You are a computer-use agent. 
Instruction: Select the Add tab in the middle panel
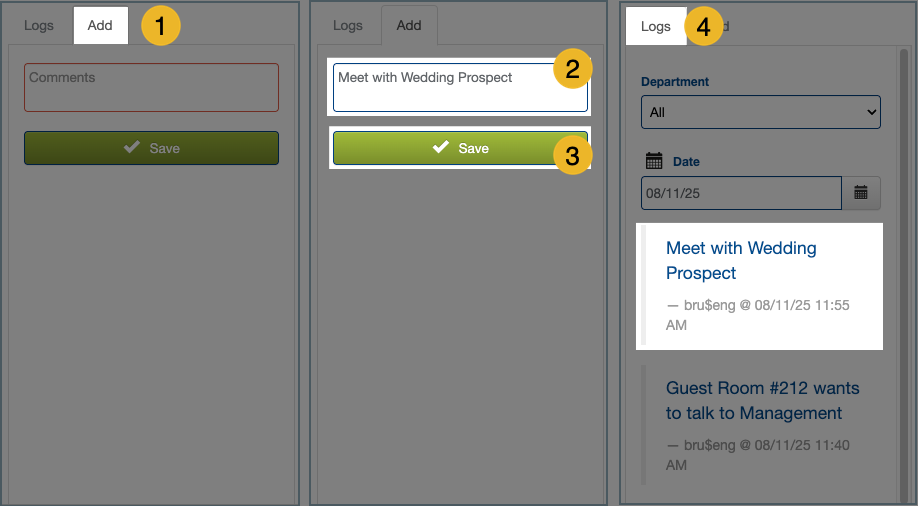(409, 26)
